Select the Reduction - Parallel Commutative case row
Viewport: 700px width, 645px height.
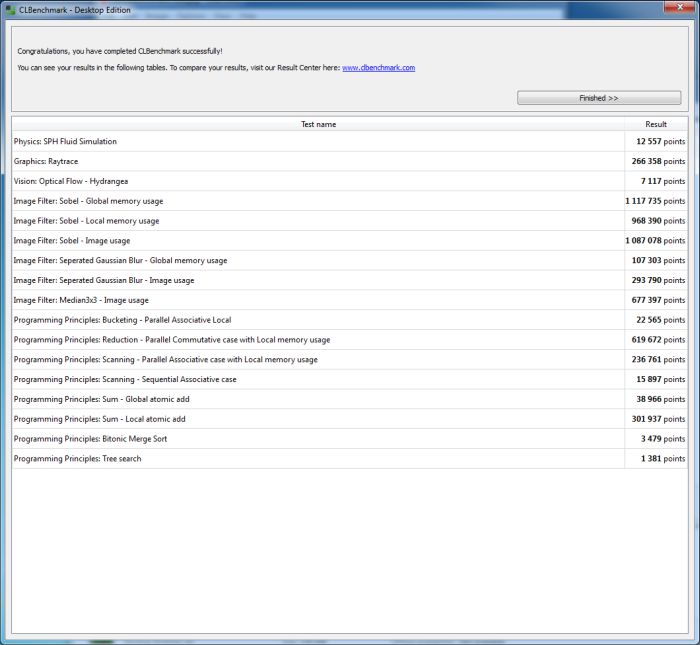[x=350, y=340]
